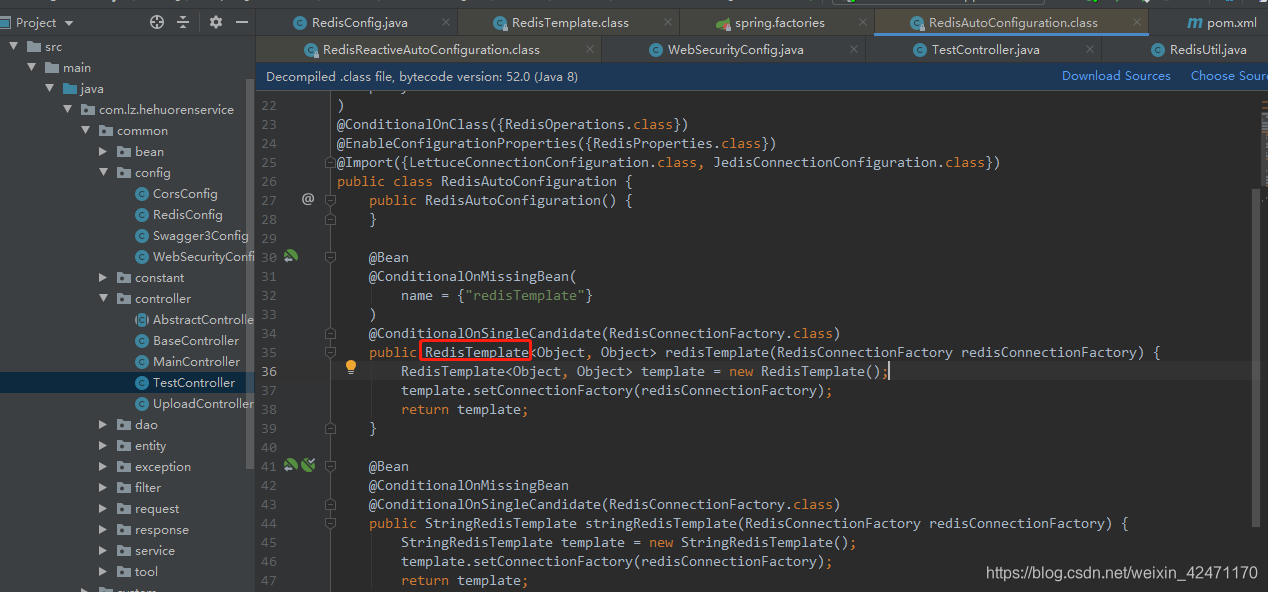Open the Project view dropdown
1268x592 pixels.
click(x=69, y=23)
